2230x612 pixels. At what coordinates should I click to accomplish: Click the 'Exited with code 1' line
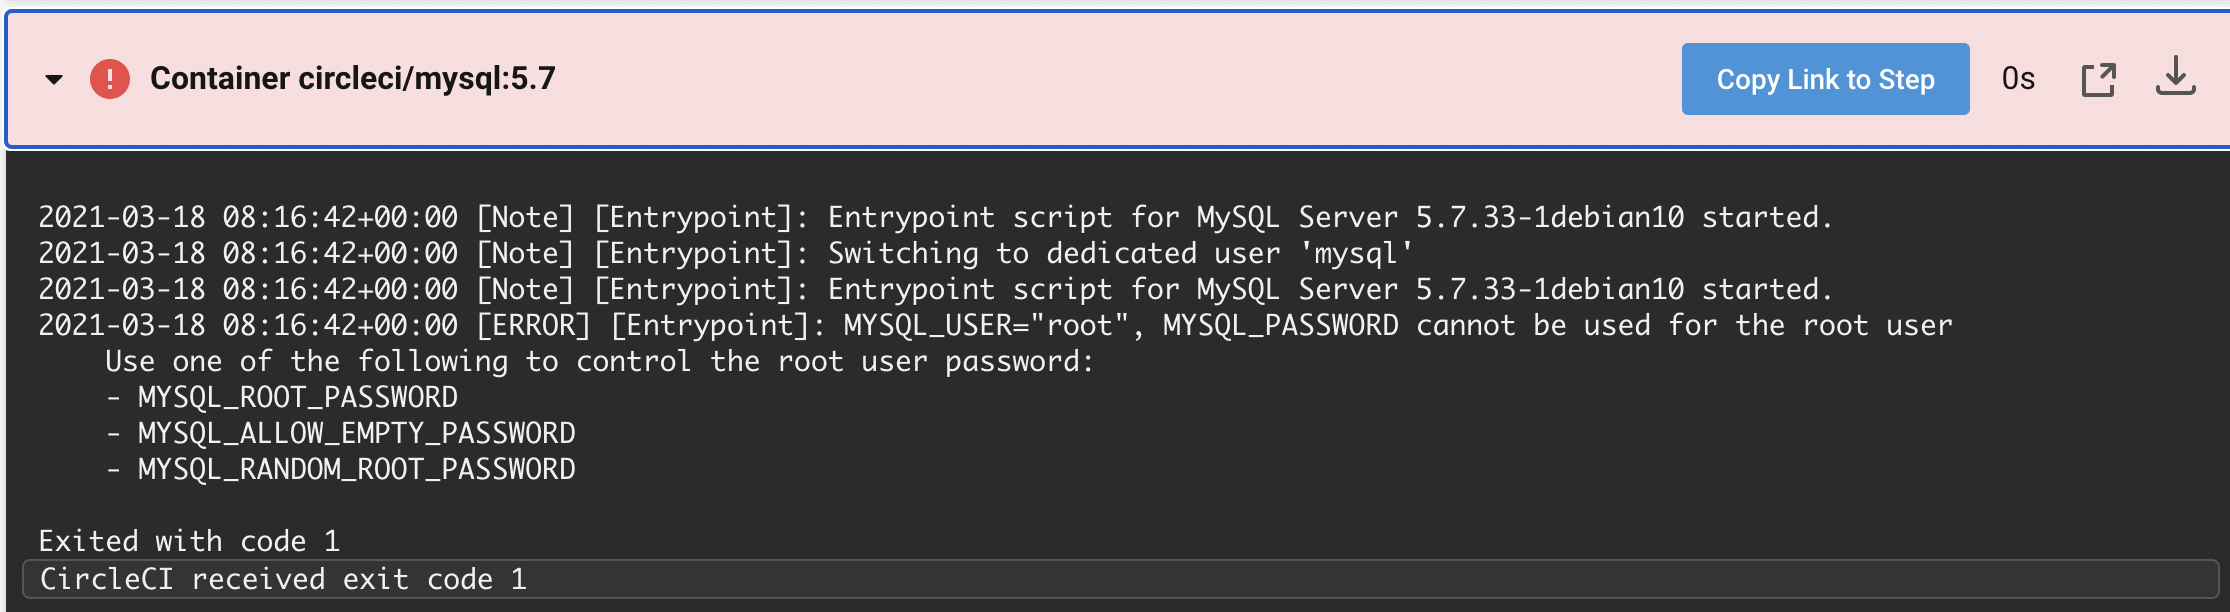coord(189,542)
